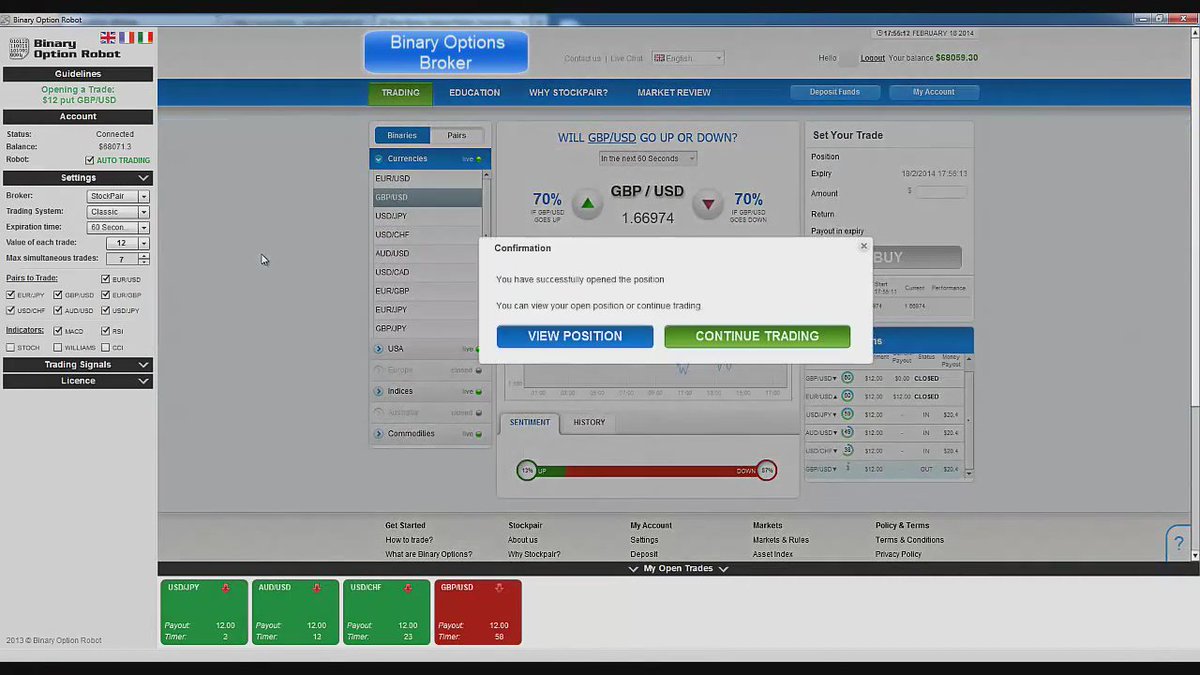The width and height of the screenshot is (1200, 675).
Task: Enable the CCI indicator checkbox
Action: click(106, 348)
